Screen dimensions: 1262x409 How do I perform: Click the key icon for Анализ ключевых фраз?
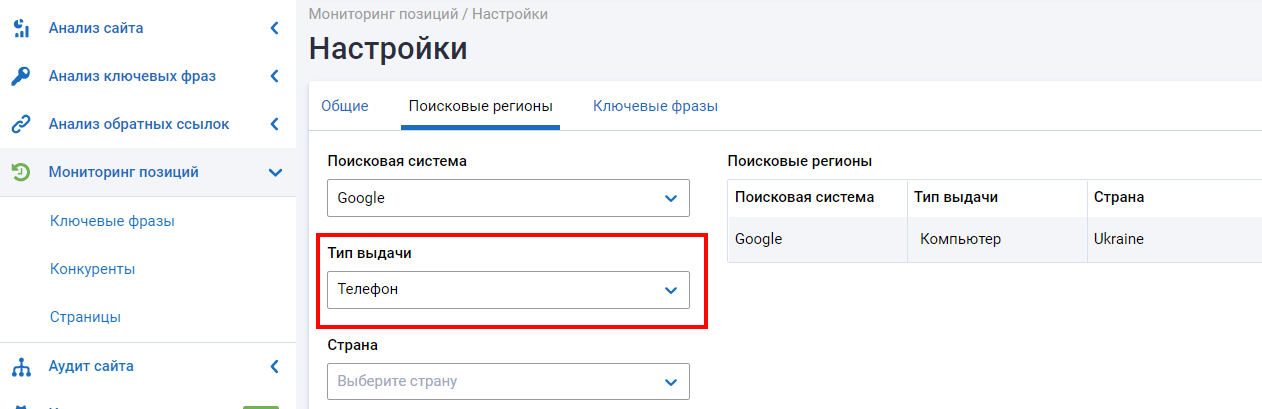click(20, 76)
